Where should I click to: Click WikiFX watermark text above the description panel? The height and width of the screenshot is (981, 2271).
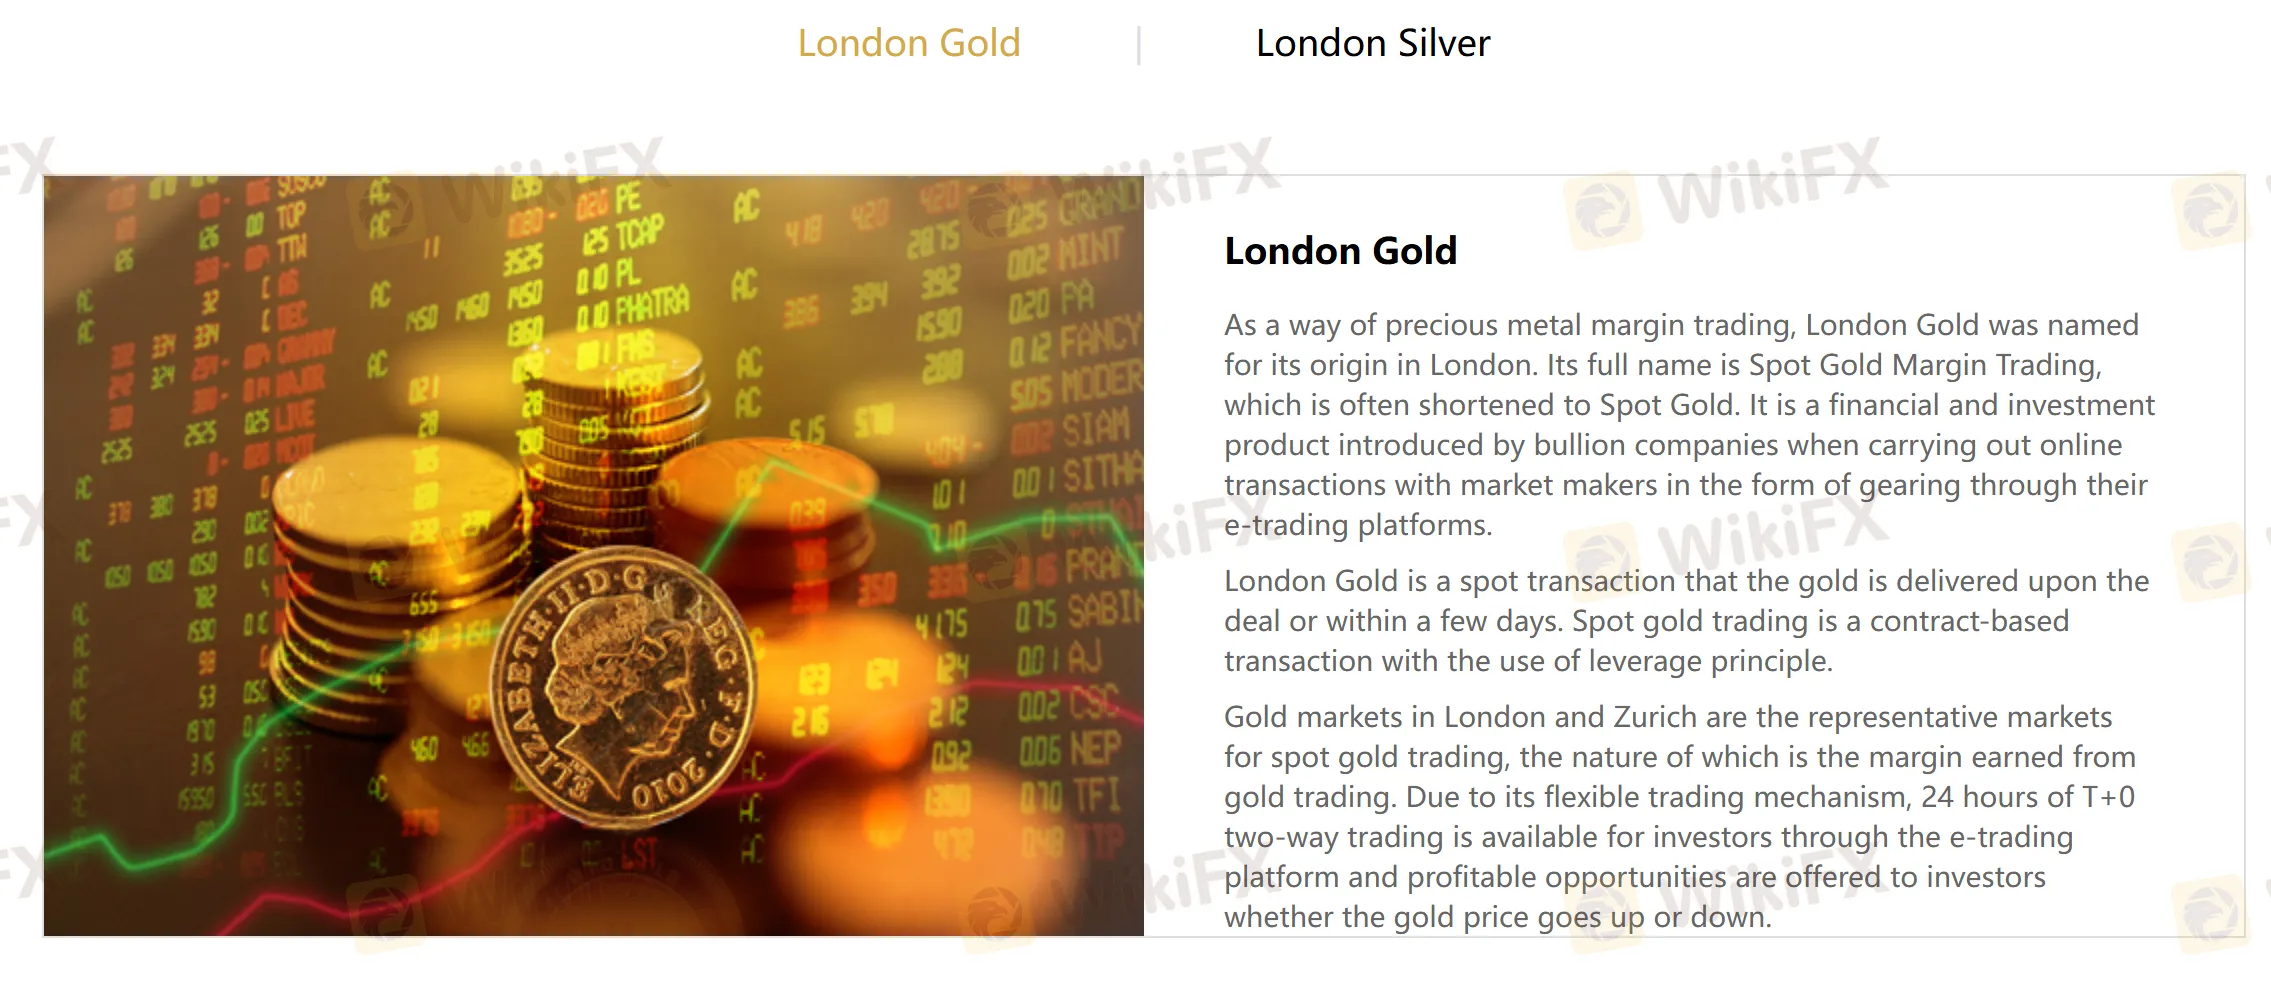tap(1770, 182)
